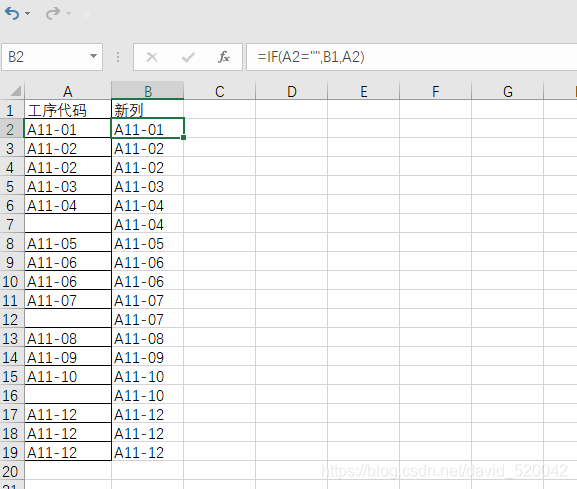The width and height of the screenshot is (577, 489).
Task: Click cell A11 containing A11-07
Action: pos(68,300)
